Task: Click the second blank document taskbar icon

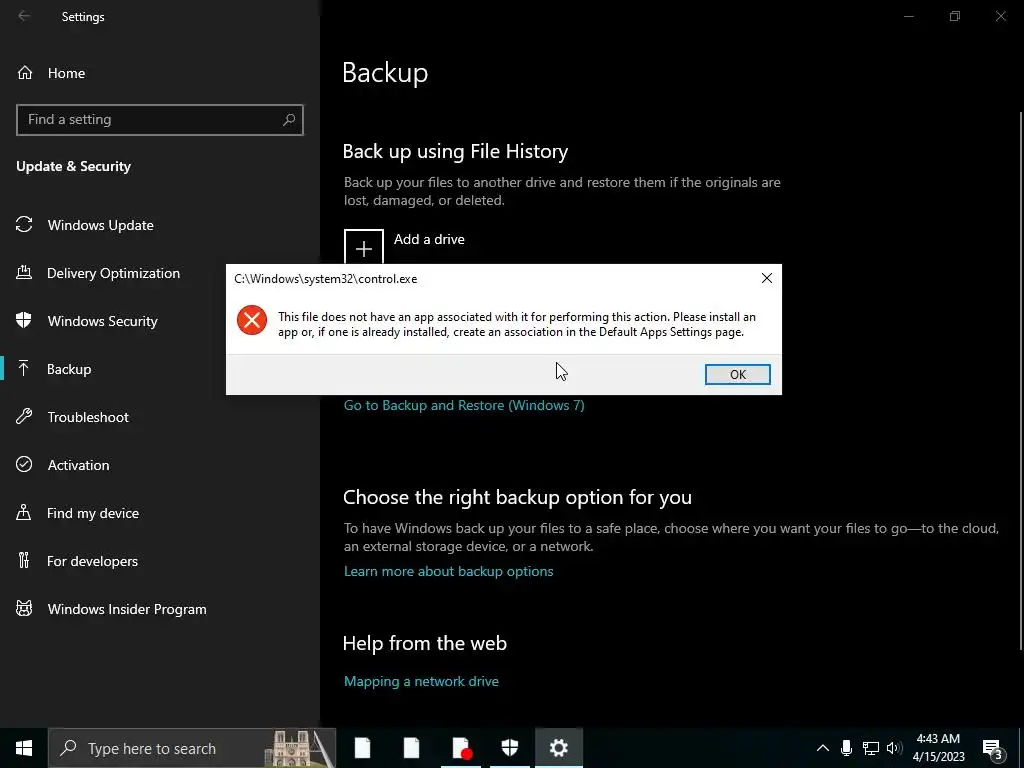Action: (x=411, y=748)
